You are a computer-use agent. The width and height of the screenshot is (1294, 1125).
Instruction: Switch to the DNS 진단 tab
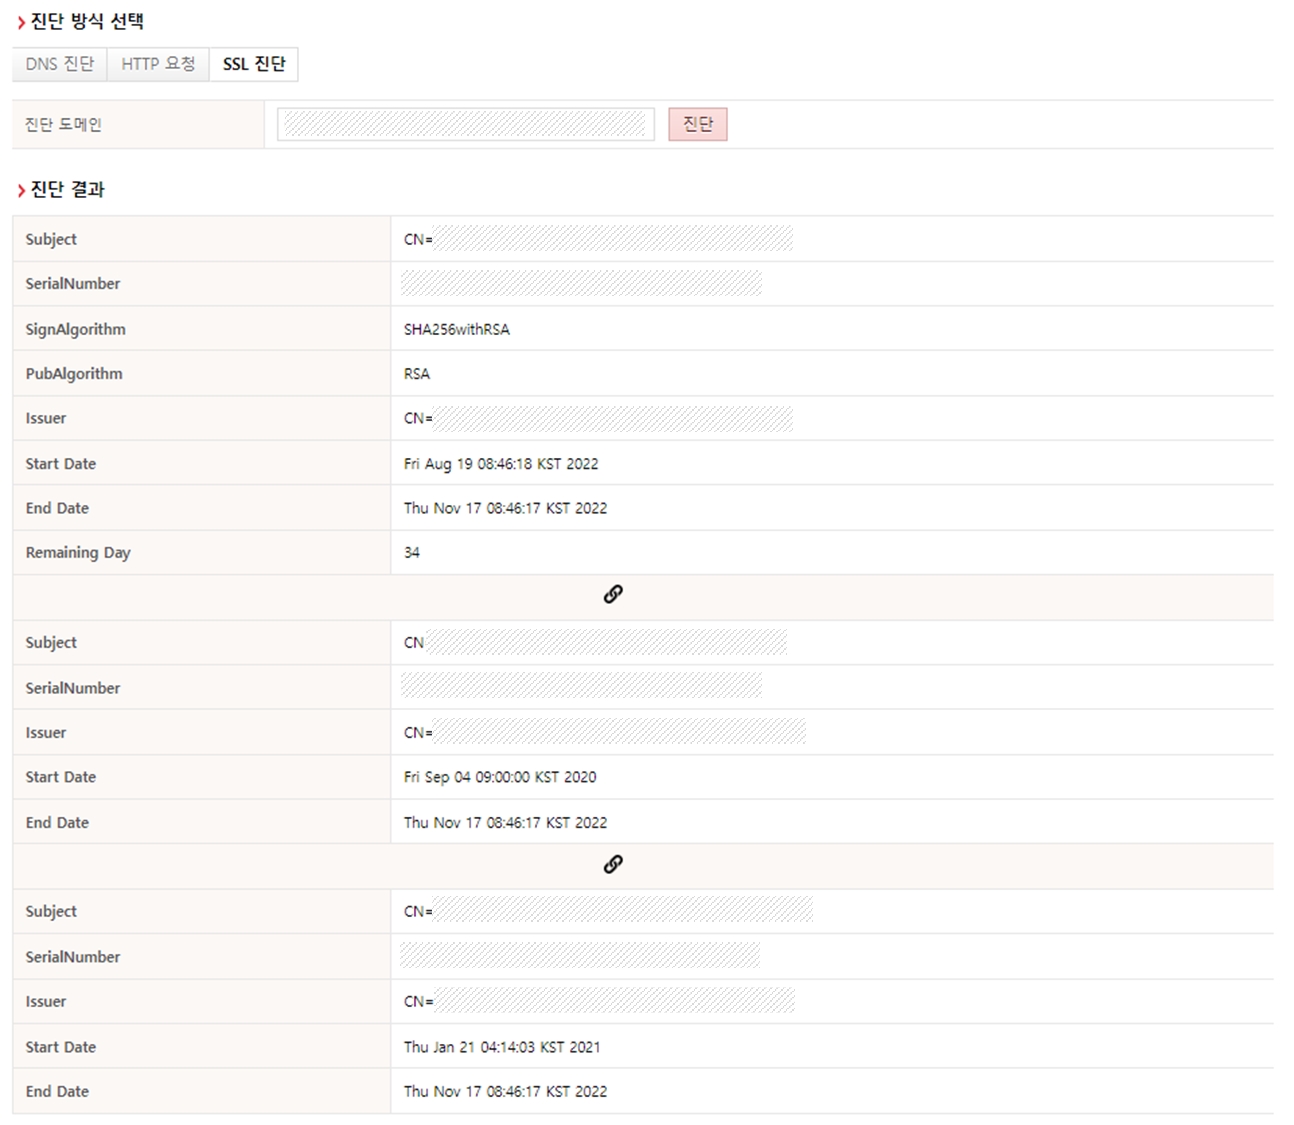(60, 64)
